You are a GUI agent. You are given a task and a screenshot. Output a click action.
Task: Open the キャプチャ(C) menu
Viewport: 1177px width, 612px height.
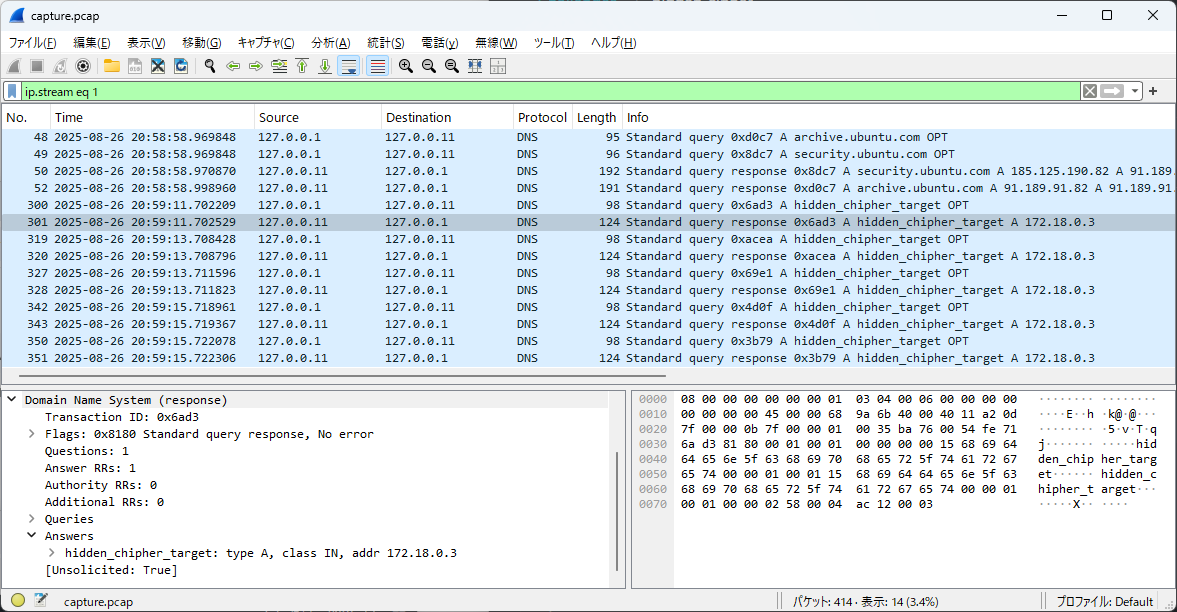pos(266,43)
